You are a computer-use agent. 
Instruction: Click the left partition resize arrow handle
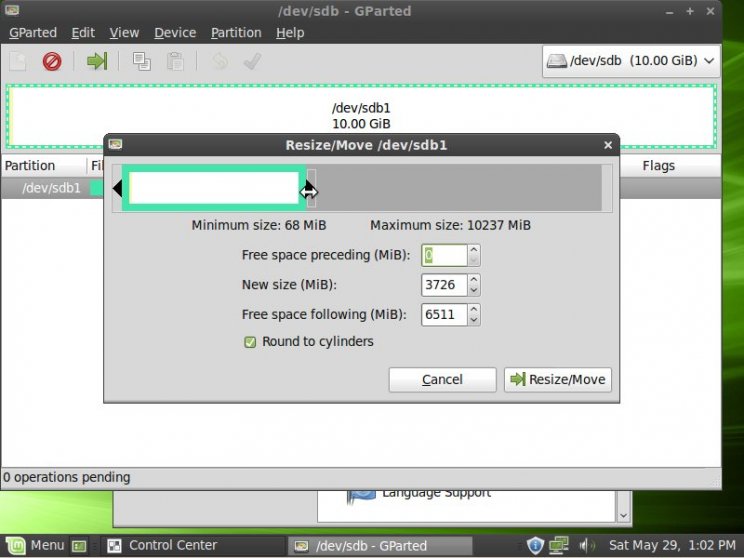(x=117, y=188)
